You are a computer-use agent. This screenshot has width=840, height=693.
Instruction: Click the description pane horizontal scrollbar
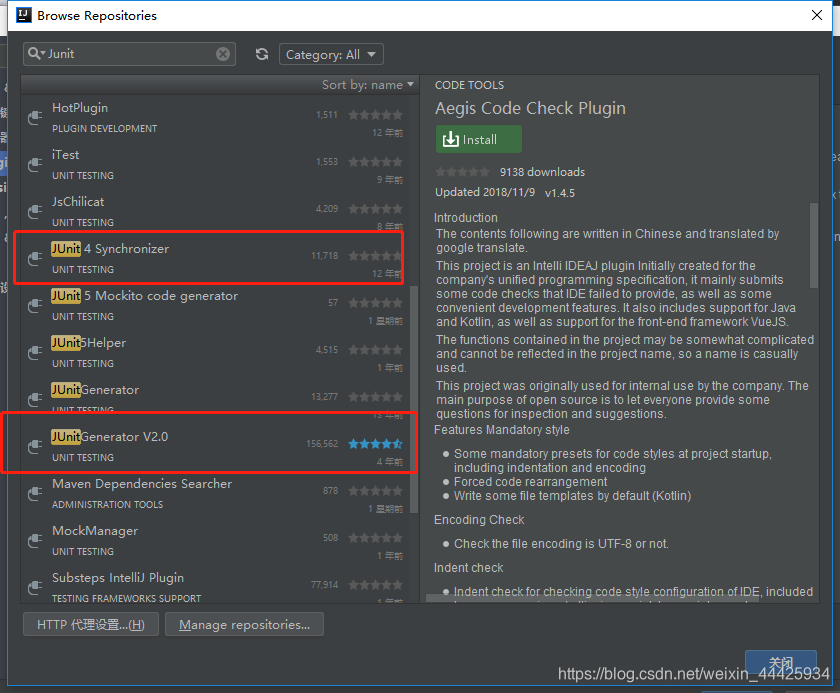(x=592, y=598)
